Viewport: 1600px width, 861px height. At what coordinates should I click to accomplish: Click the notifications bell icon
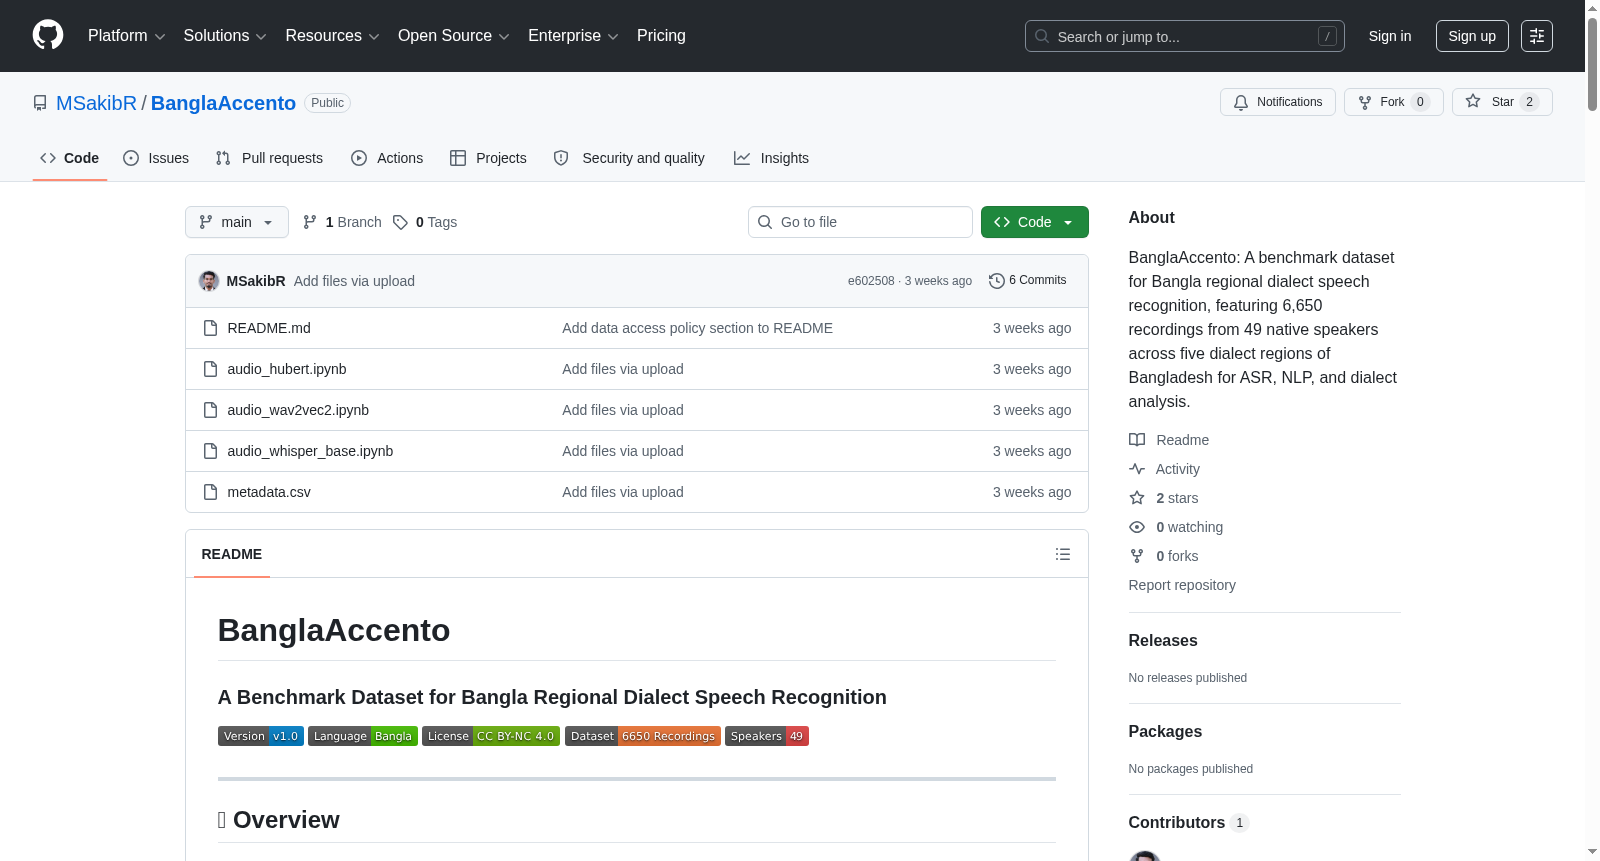(1241, 102)
